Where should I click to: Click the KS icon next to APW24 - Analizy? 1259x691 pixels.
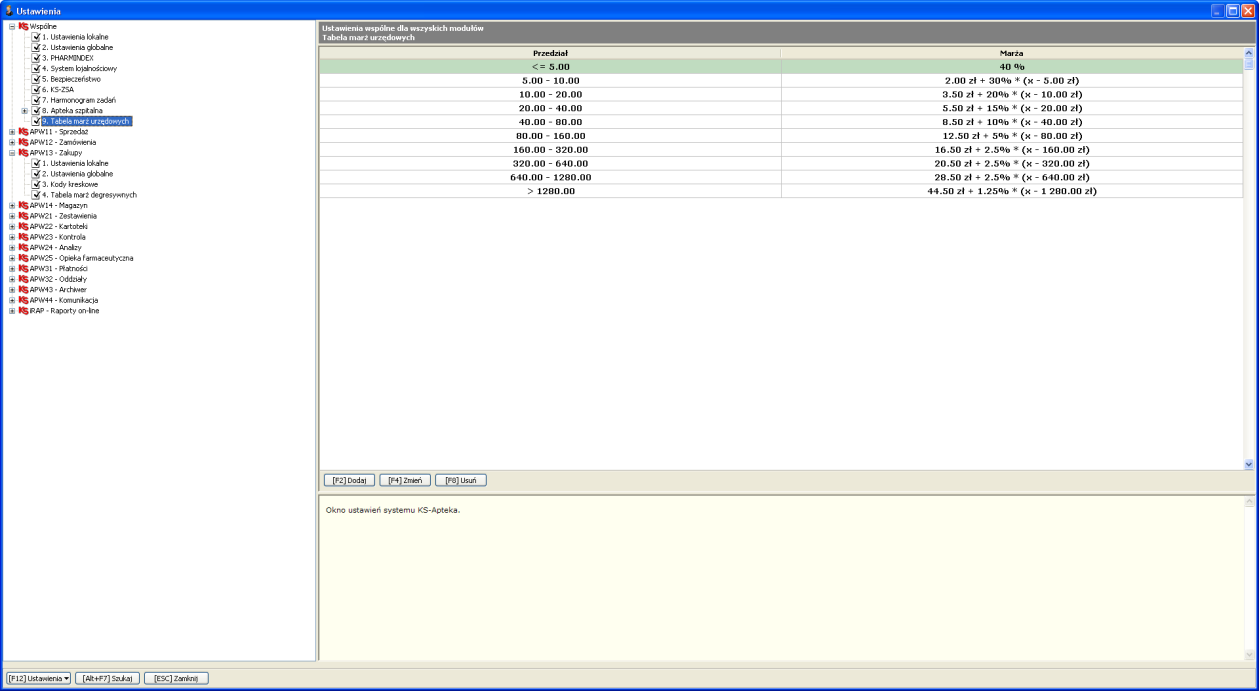(x=23, y=247)
